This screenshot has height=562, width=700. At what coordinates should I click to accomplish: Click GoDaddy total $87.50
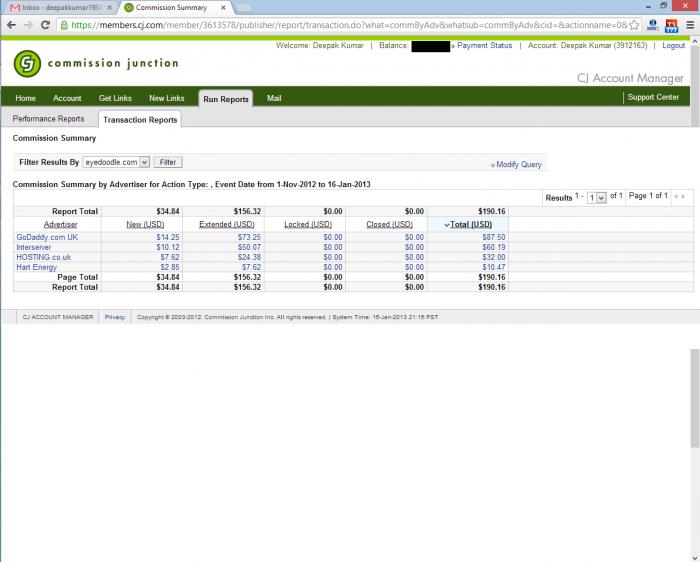pos(494,237)
